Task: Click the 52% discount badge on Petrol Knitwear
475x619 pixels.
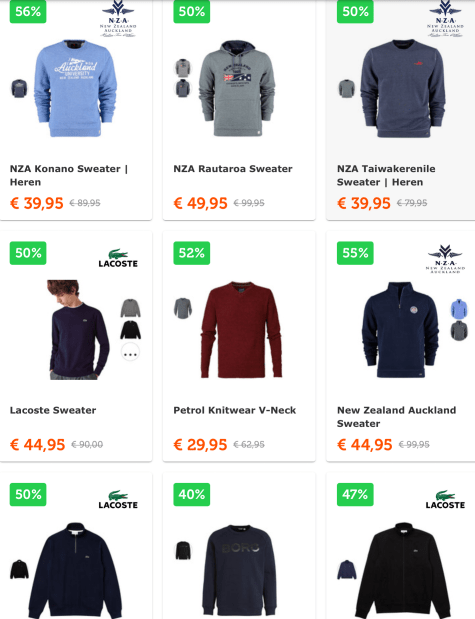Action: (x=192, y=253)
